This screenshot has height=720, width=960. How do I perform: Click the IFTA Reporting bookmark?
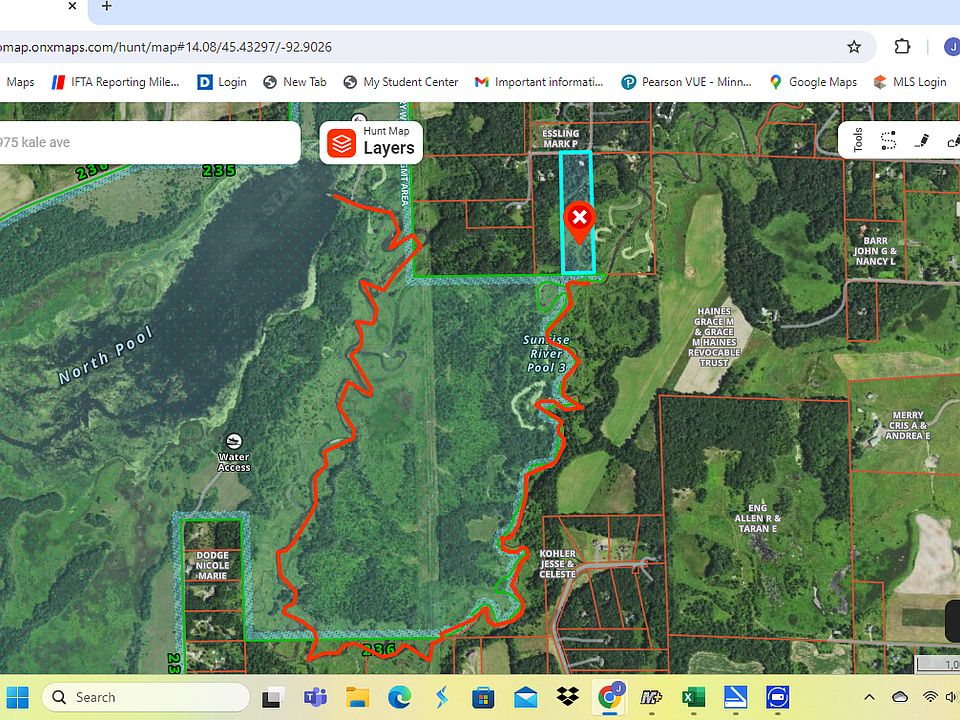point(115,82)
